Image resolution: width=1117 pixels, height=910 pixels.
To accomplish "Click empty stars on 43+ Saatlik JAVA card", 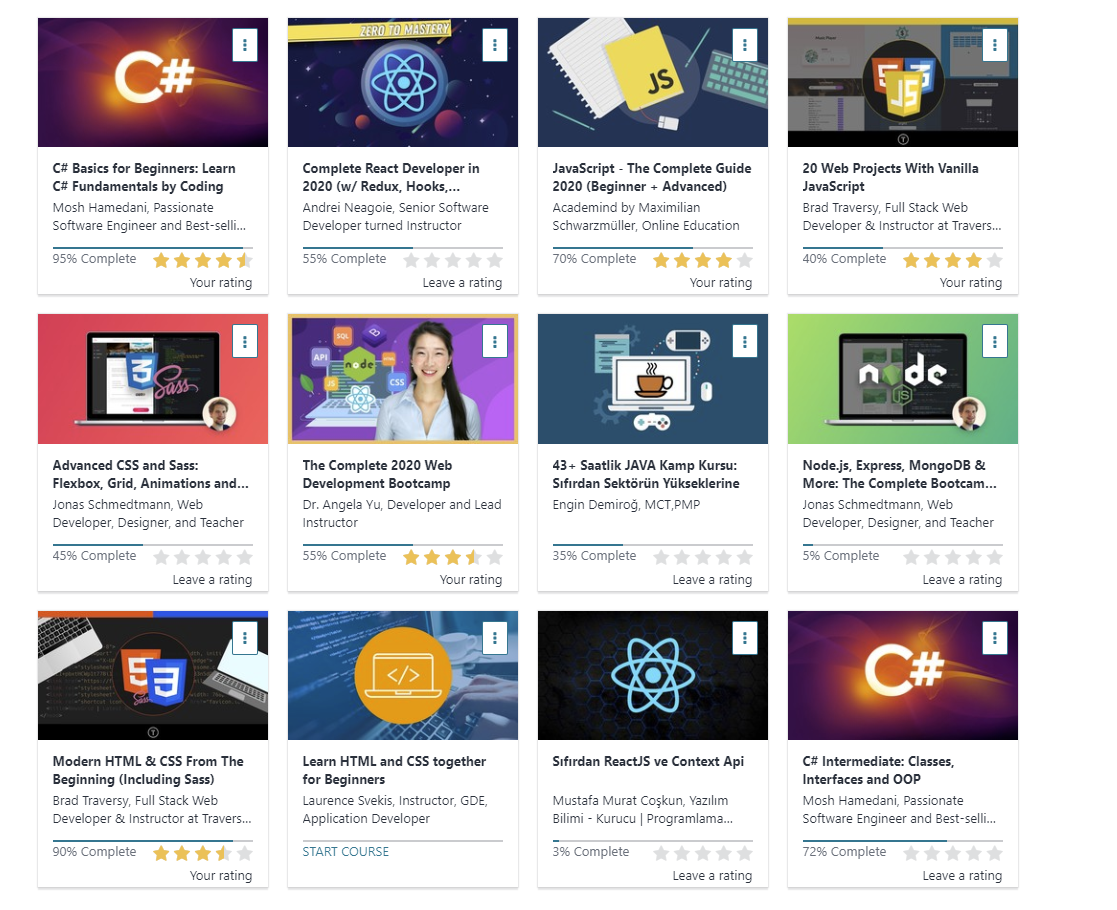I will tap(703, 557).
